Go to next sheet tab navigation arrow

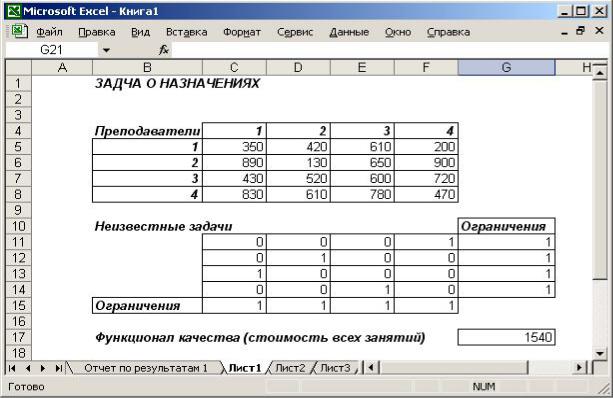click(43, 368)
